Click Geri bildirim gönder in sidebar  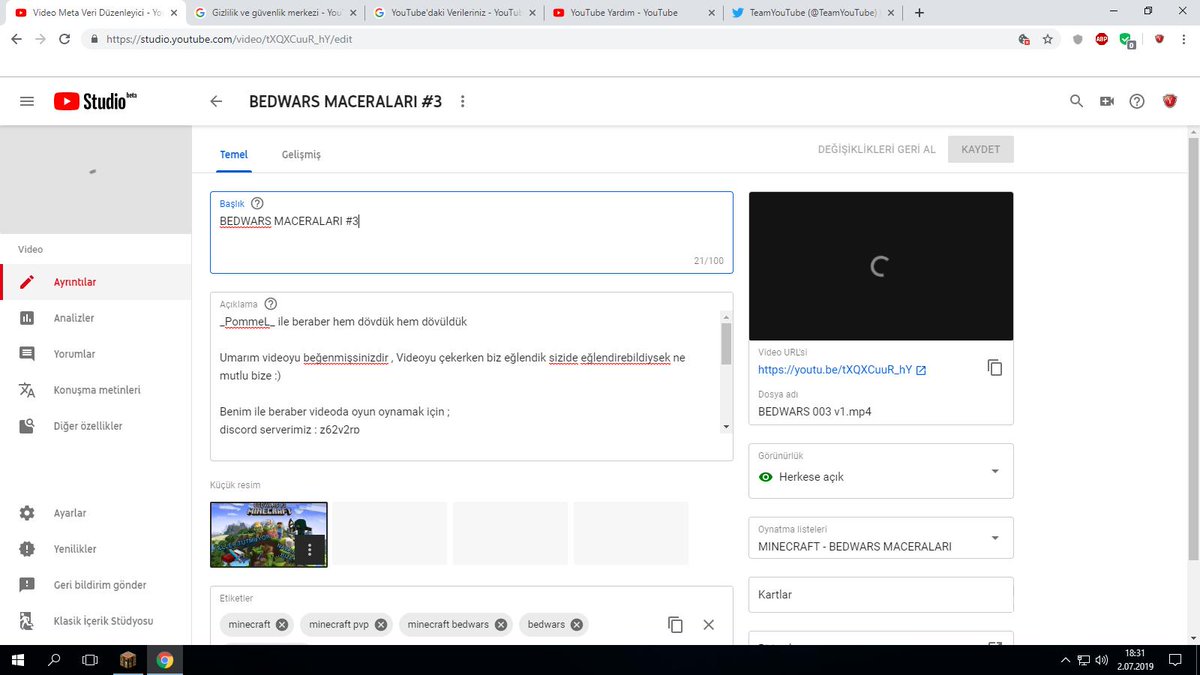pyautogui.click(x=95, y=585)
